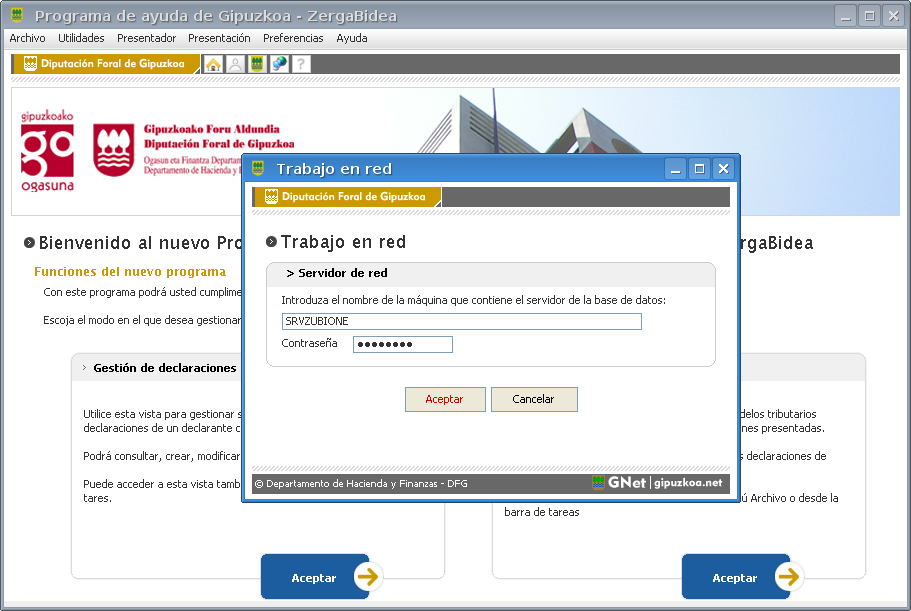This screenshot has width=911, height=611.
Task: Open the Preferencias menu
Action: point(293,38)
